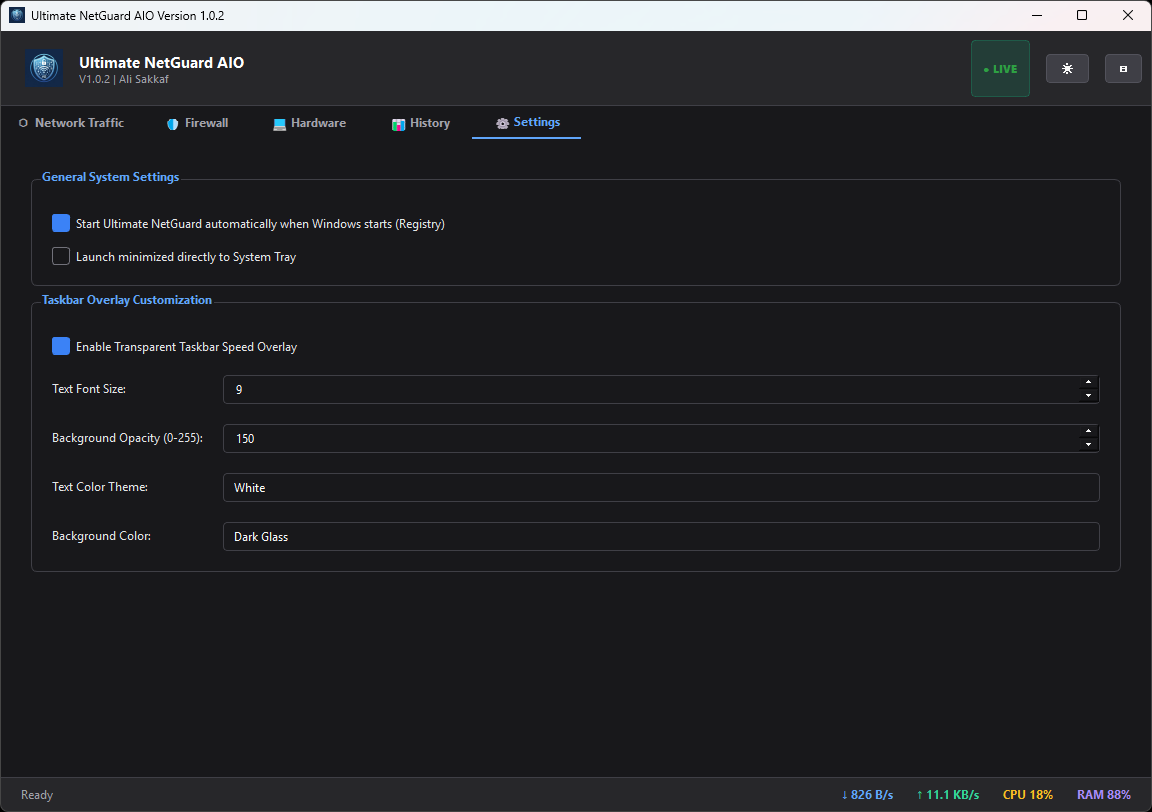Increase Background Opacity with up arrow
Image resolution: width=1152 pixels, height=812 pixels.
point(1088,432)
